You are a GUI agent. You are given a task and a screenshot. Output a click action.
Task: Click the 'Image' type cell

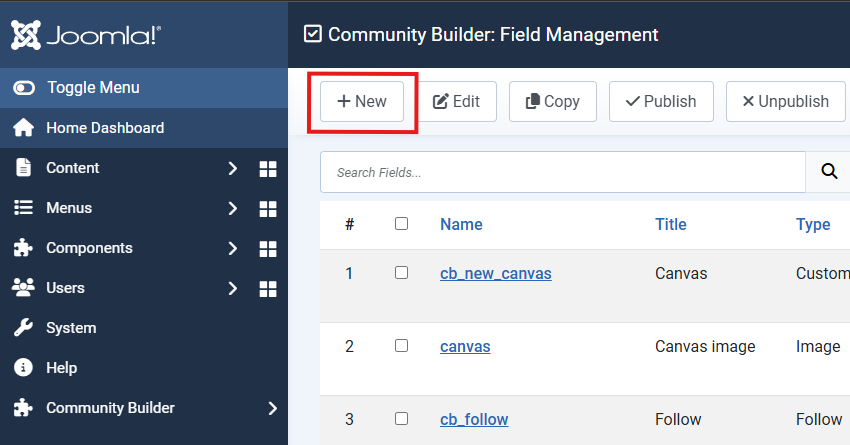[818, 347]
